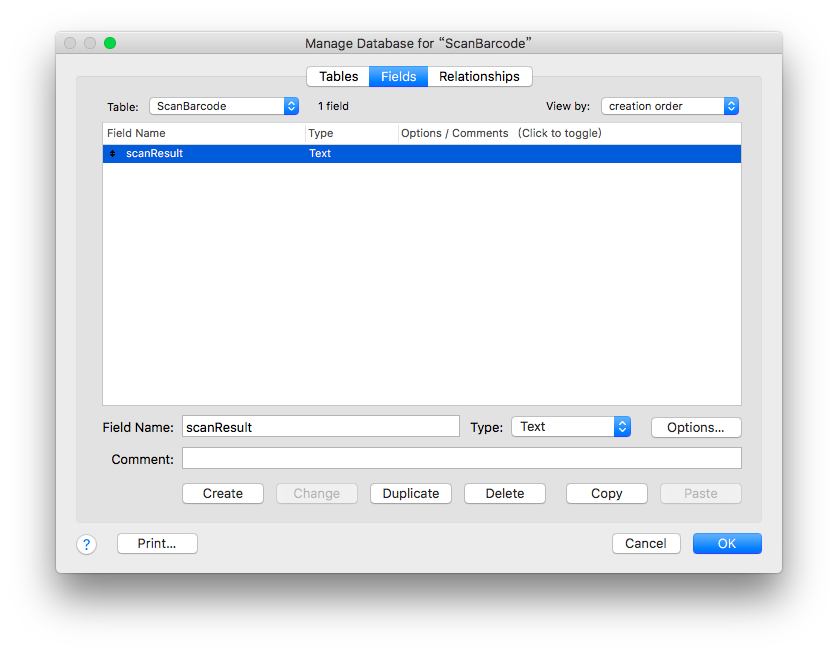Click the green zoom window button
This screenshot has height=653, width=838.
click(110, 43)
